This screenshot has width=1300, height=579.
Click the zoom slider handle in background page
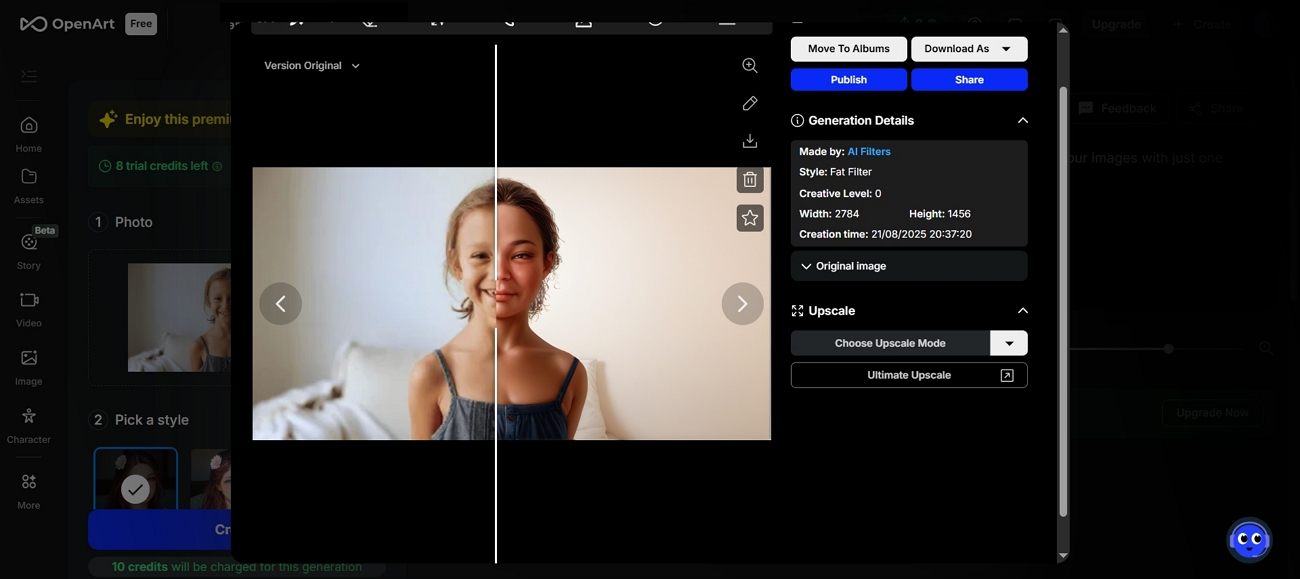1168,348
